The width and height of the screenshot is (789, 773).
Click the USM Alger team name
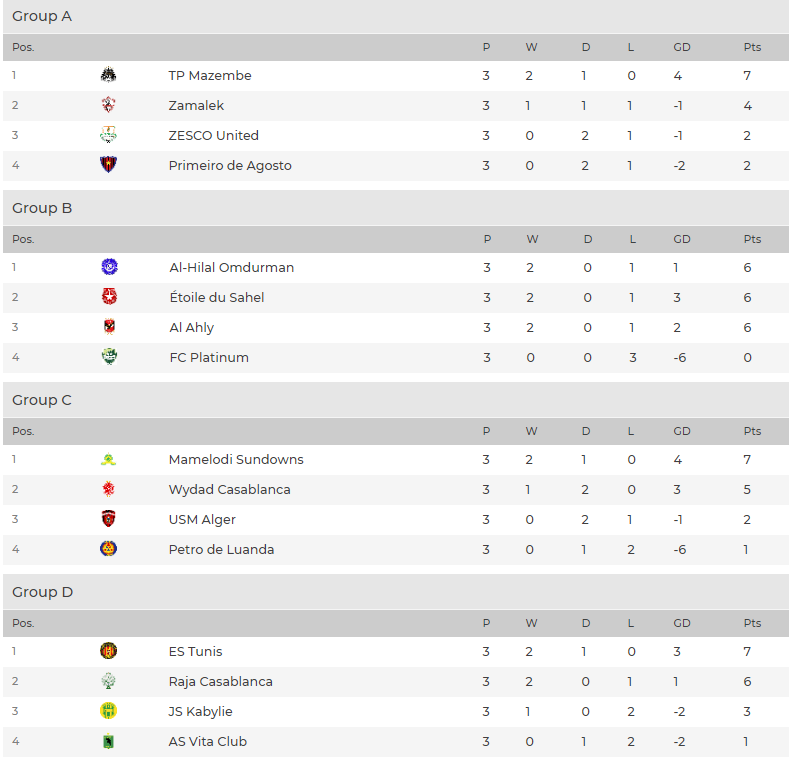point(202,519)
